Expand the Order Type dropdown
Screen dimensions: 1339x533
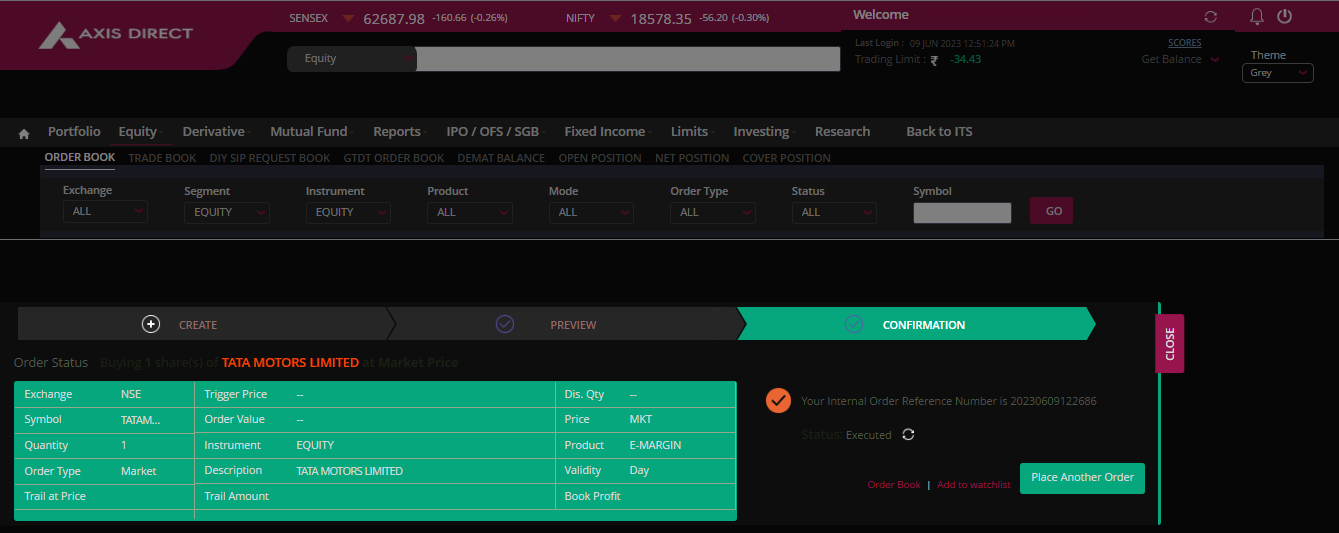tap(712, 212)
